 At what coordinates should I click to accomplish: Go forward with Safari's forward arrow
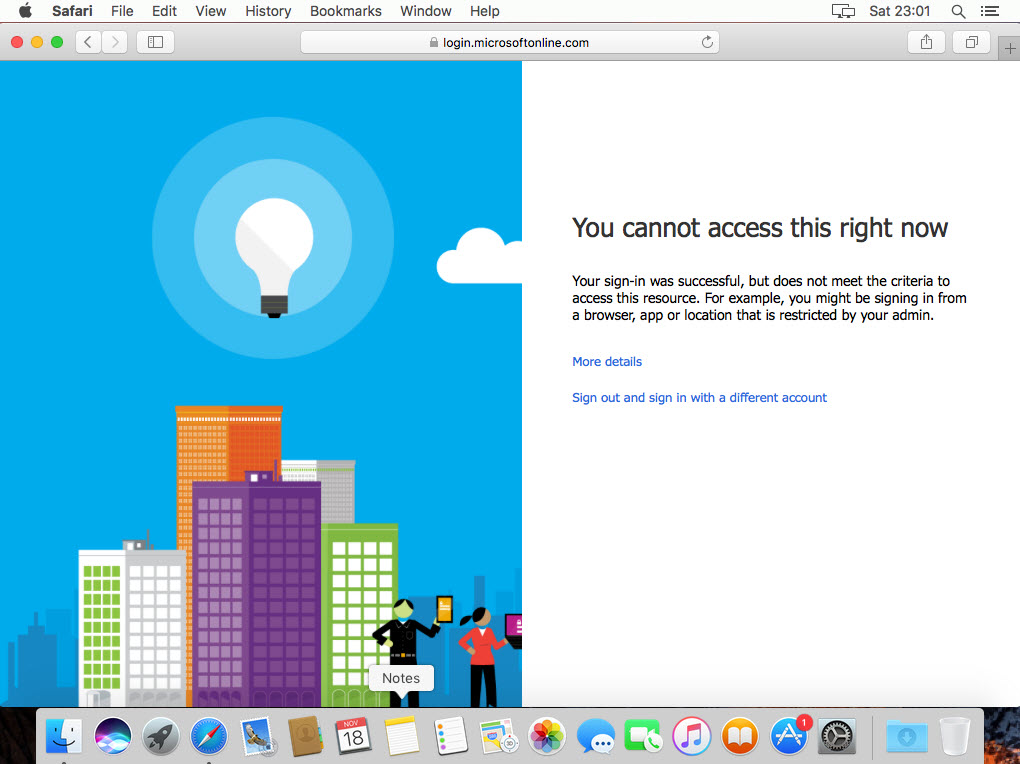coord(114,42)
